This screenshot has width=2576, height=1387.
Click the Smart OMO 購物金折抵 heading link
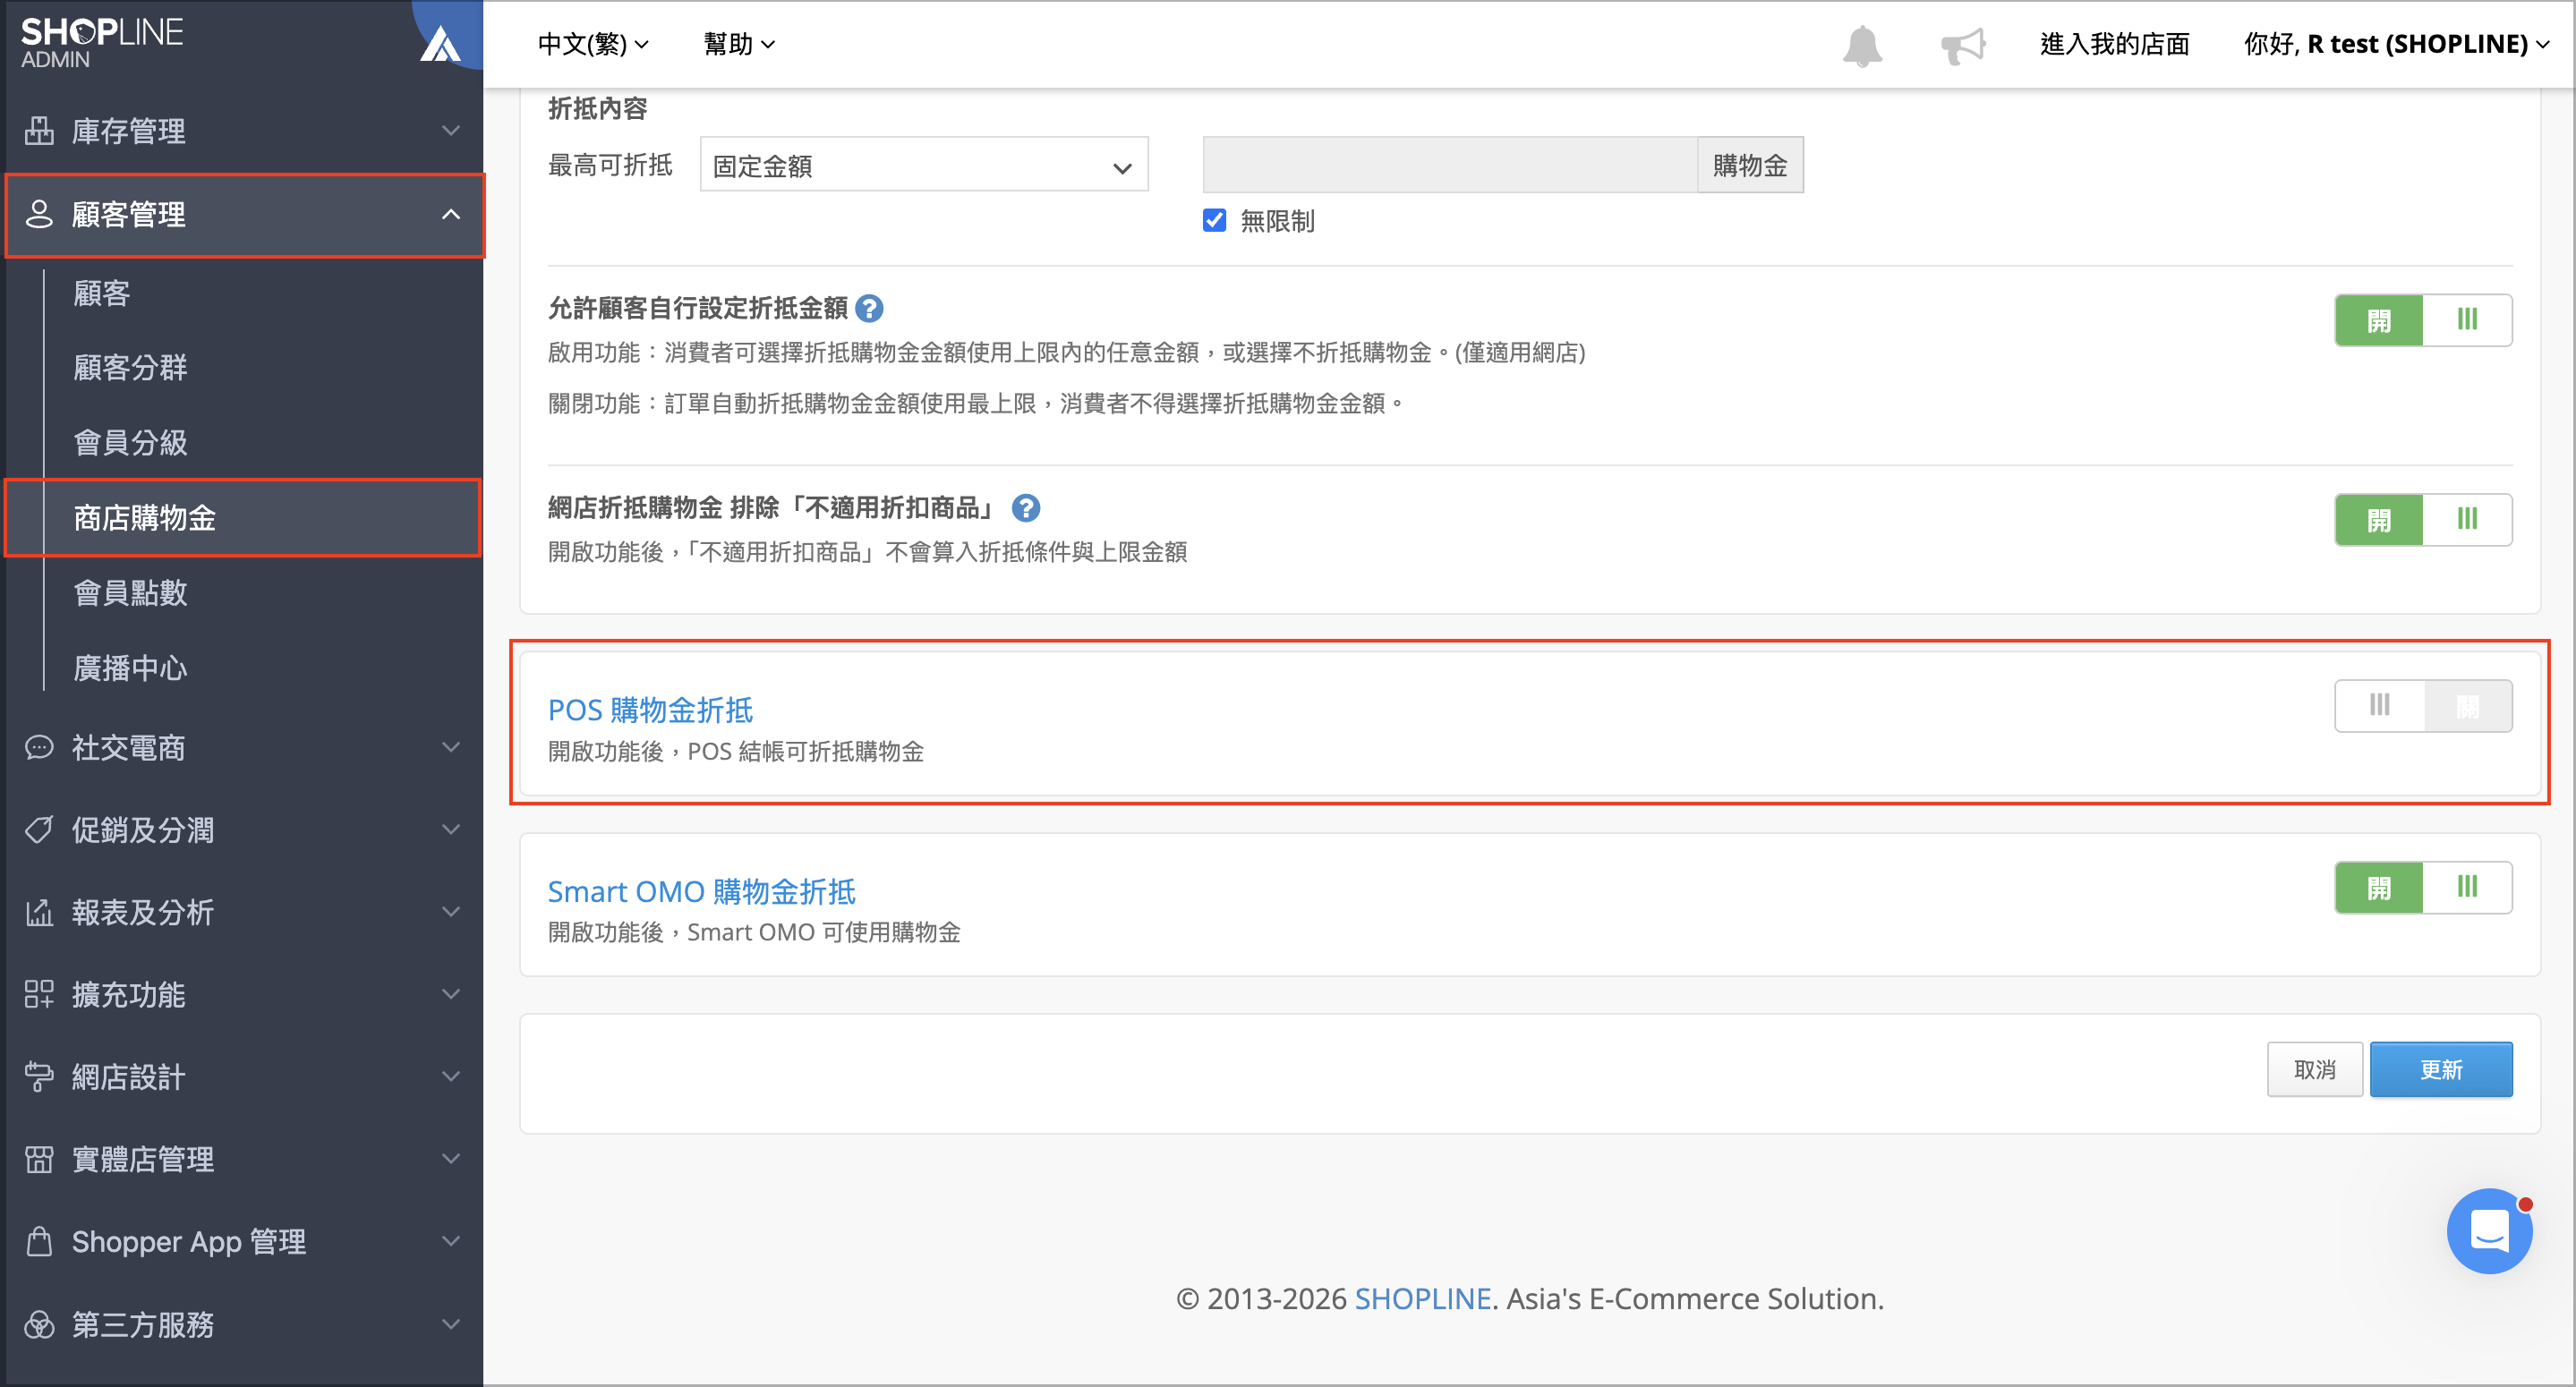point(701,891)
